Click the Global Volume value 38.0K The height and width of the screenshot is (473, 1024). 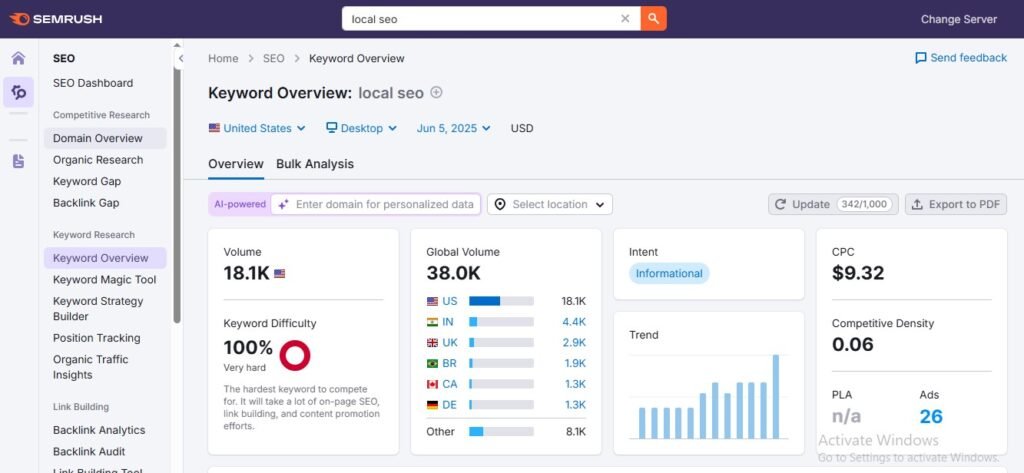pos(453,273)
